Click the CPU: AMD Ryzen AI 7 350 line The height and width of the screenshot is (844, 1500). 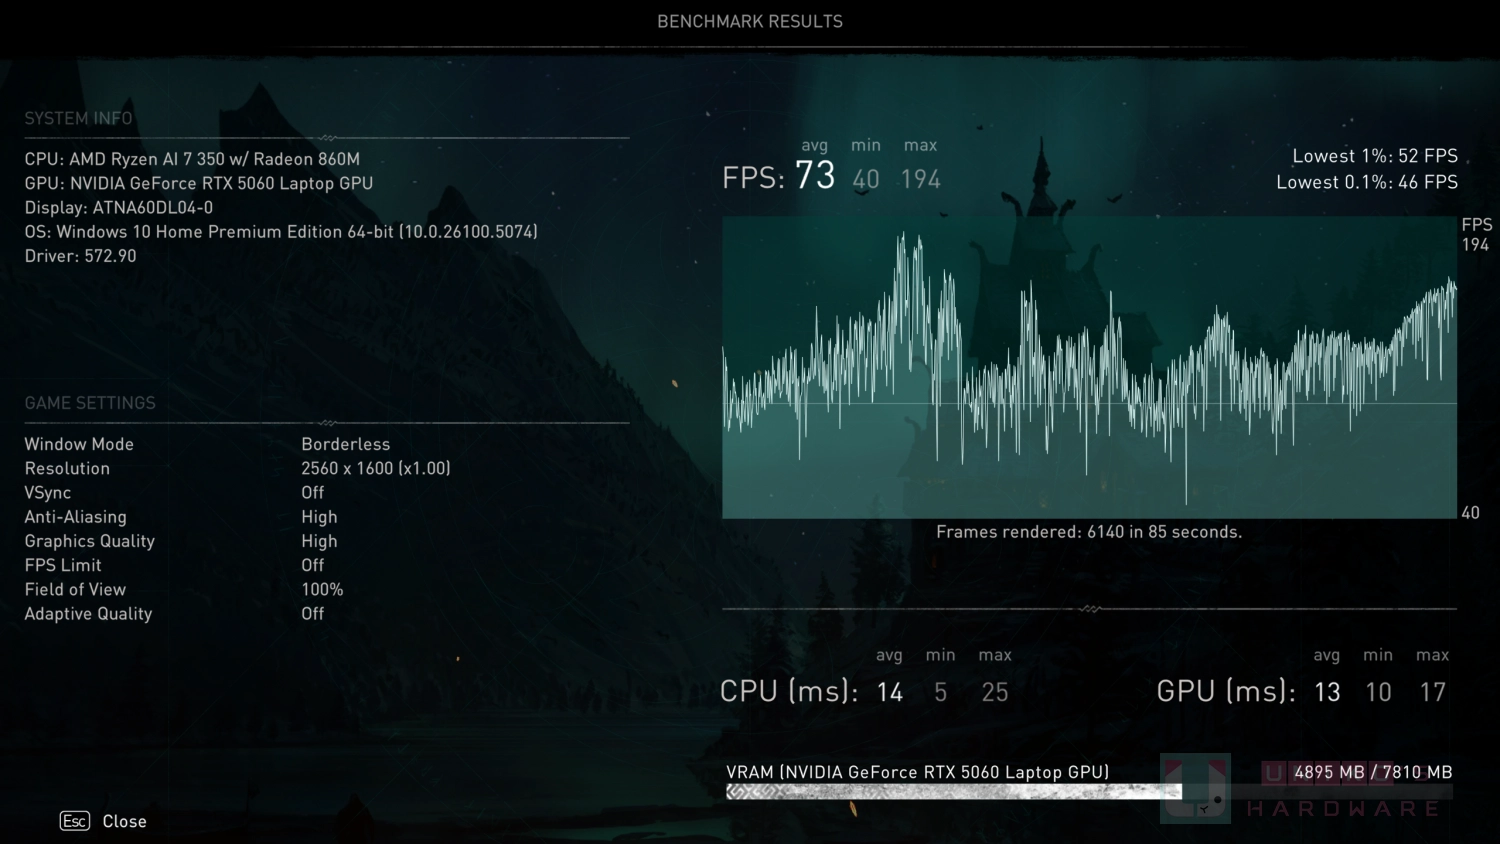192,159
